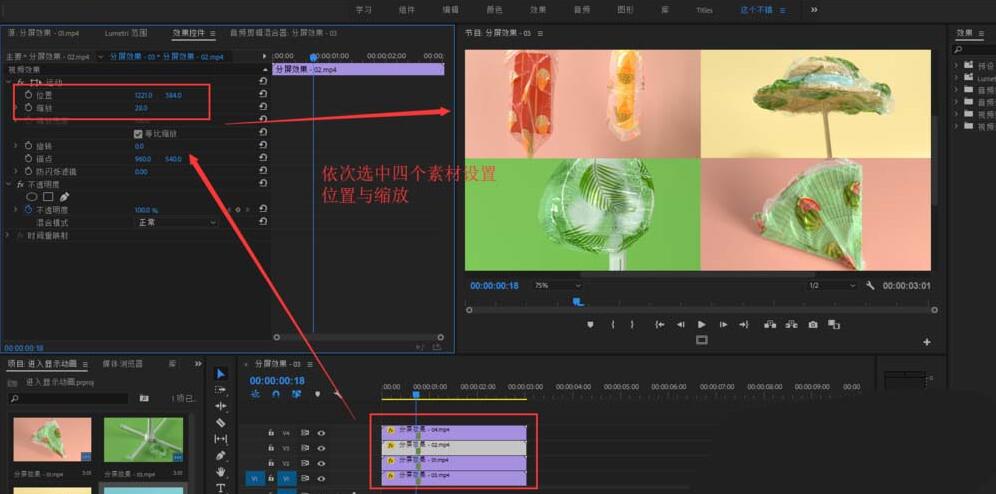
Task: Hide track V4 using its eye icon
Action: pos(321,433)
